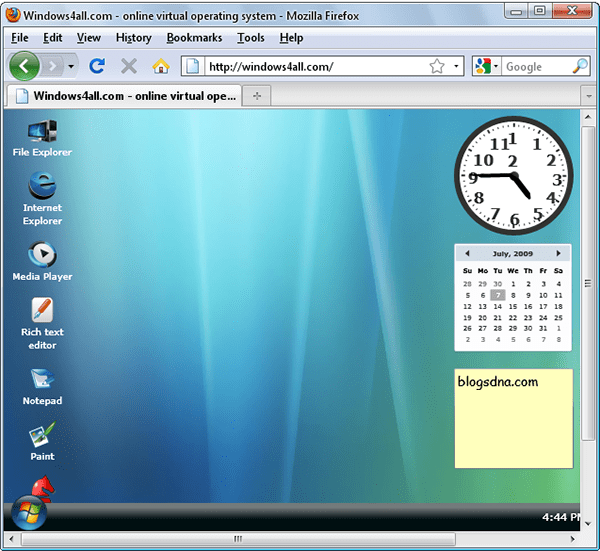The width and height of the screenshot is (600, 551).
Task: Click the horizontal scrollbar left arrow
Action: [x=11, y=539]
